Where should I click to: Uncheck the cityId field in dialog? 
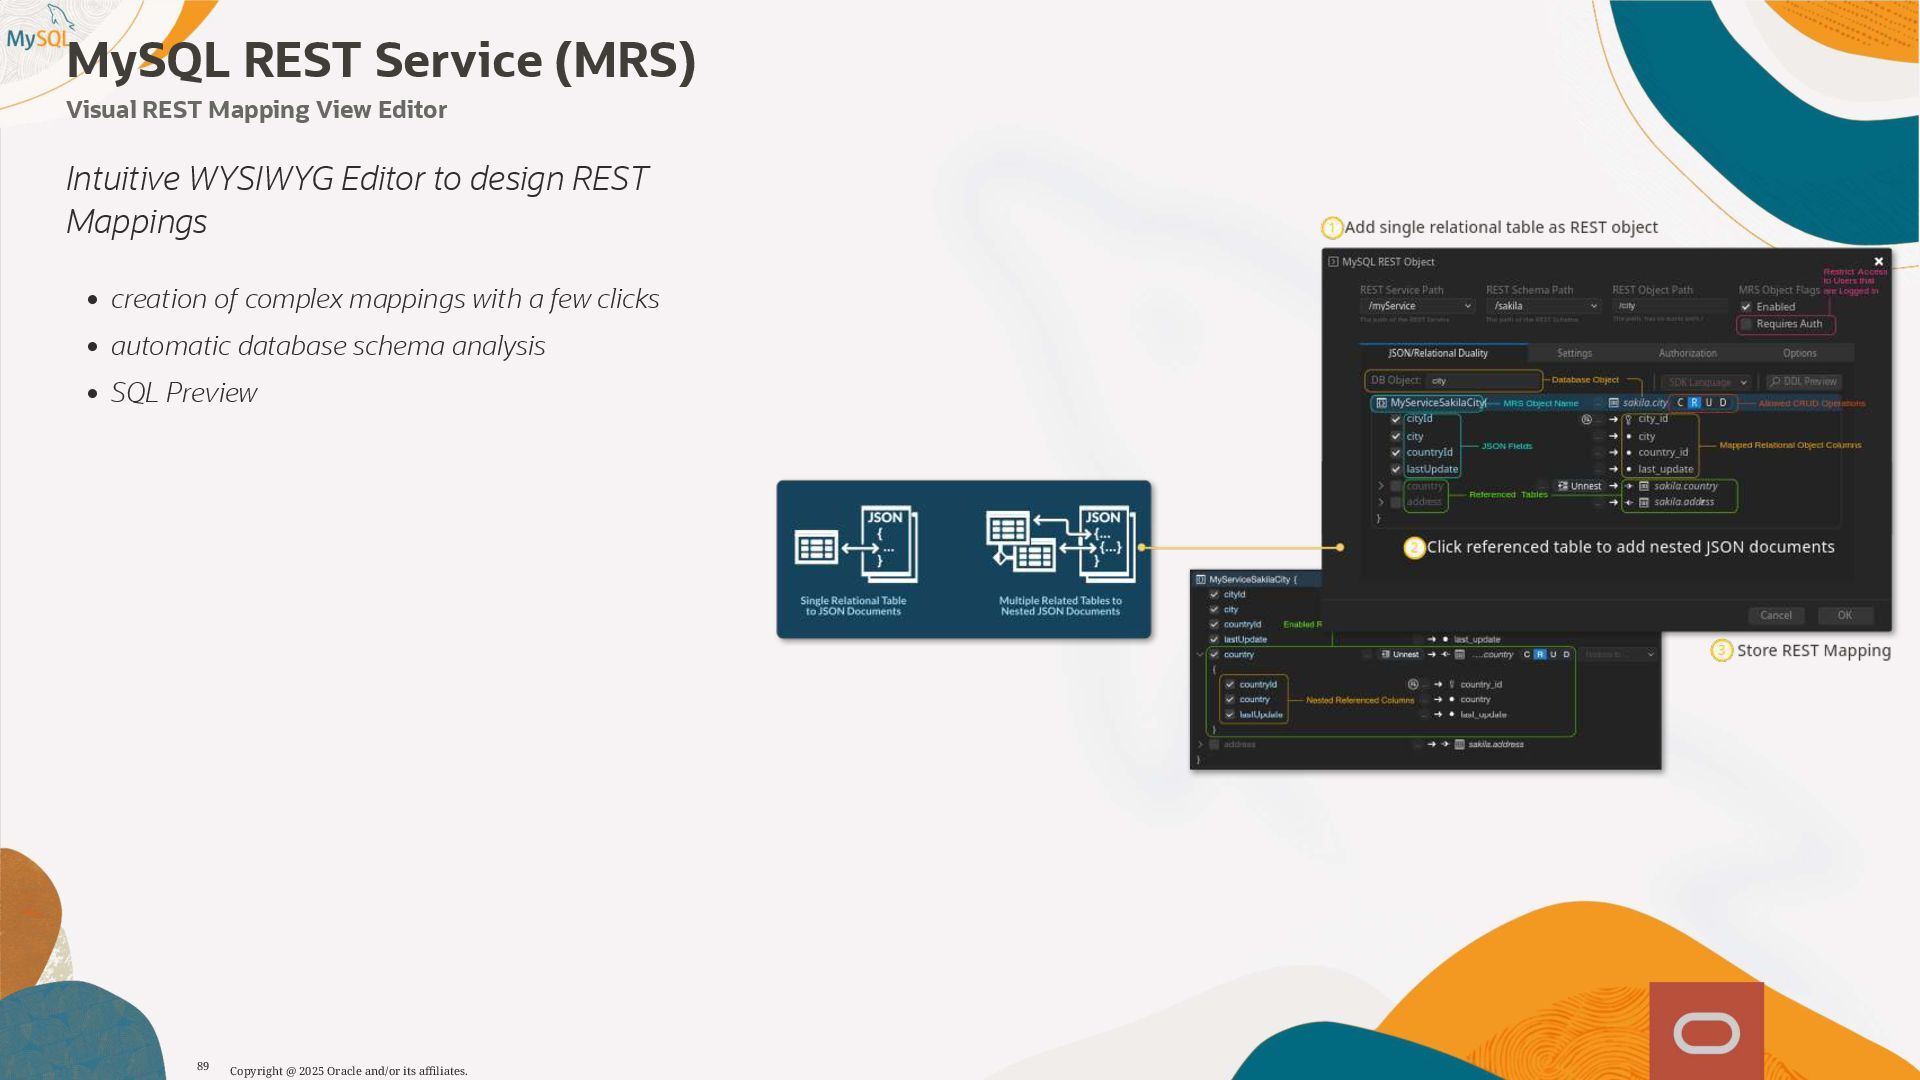1396,419
